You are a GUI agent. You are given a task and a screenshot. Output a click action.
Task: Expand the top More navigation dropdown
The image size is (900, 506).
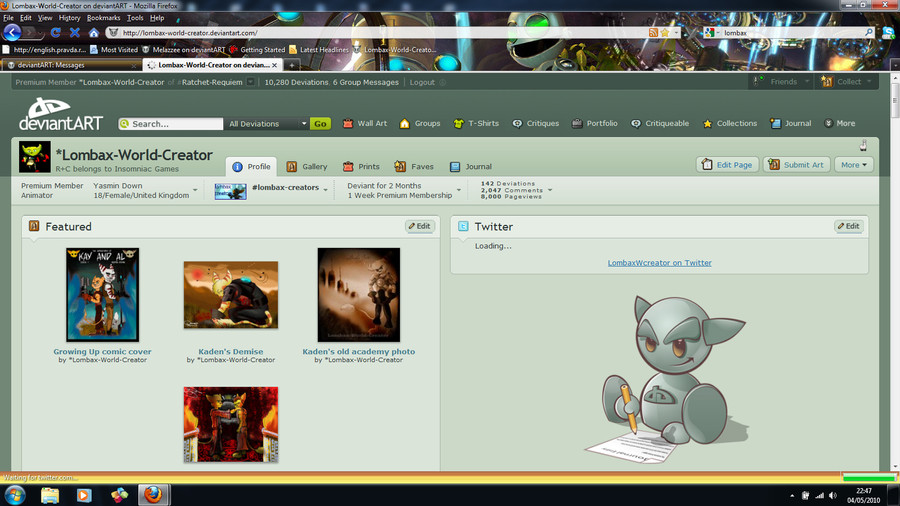coord(840,123)
